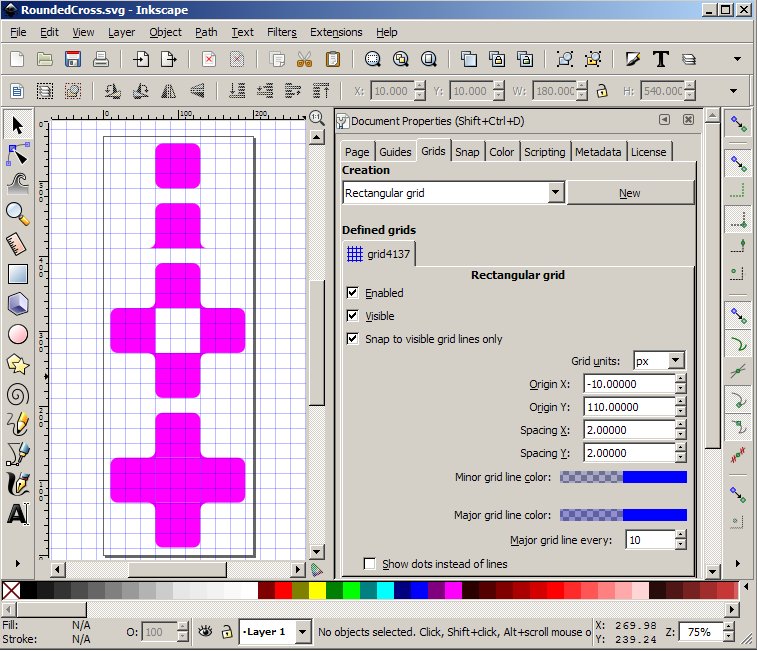The image size is (757, 651).
Task: Click the Minor grid line color swatch
Action: [x=623, y=477]
